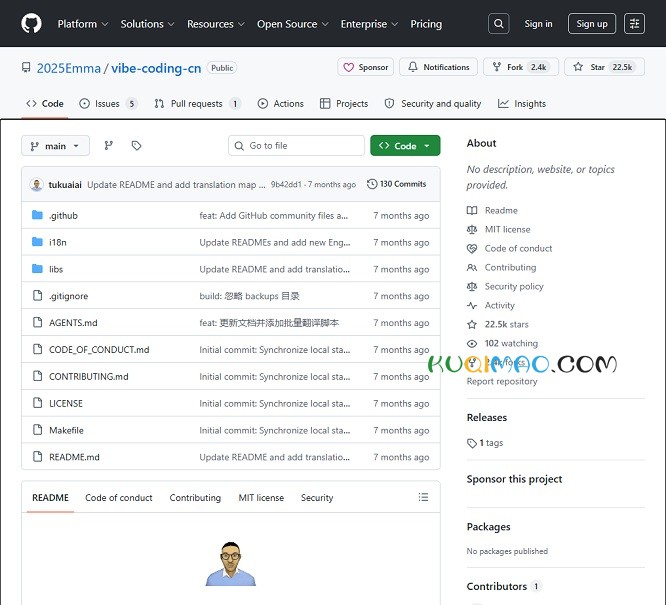Select the MIT license tab below files

point(261,498)
